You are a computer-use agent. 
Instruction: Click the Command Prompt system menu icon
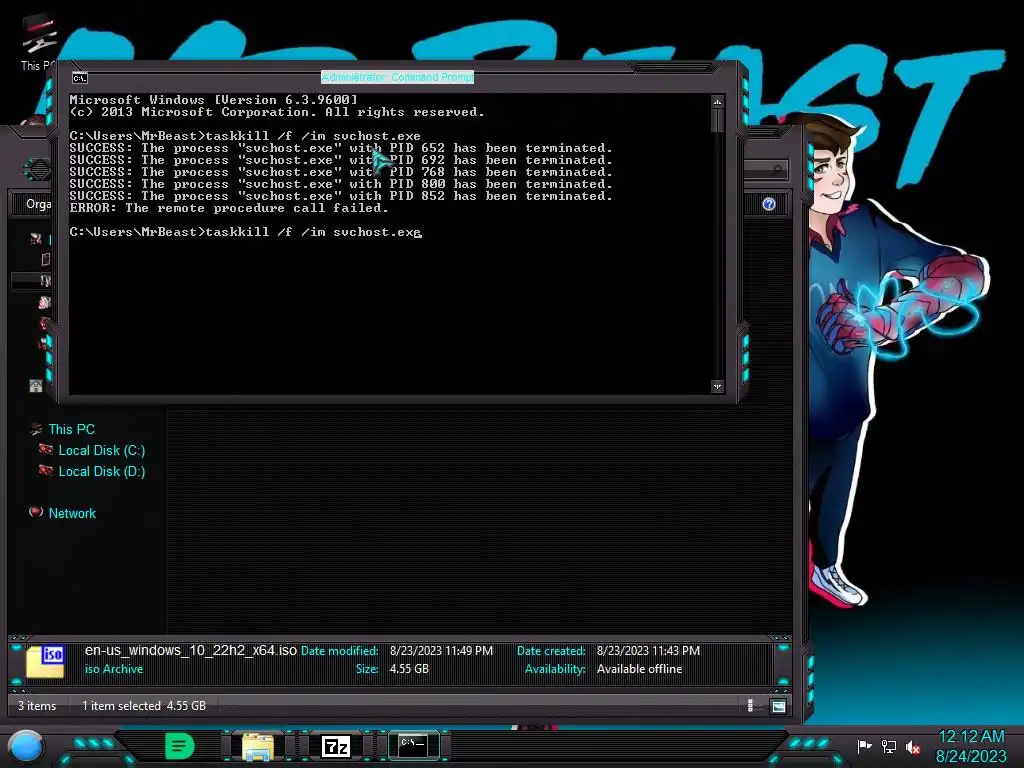tap(80, 78)
